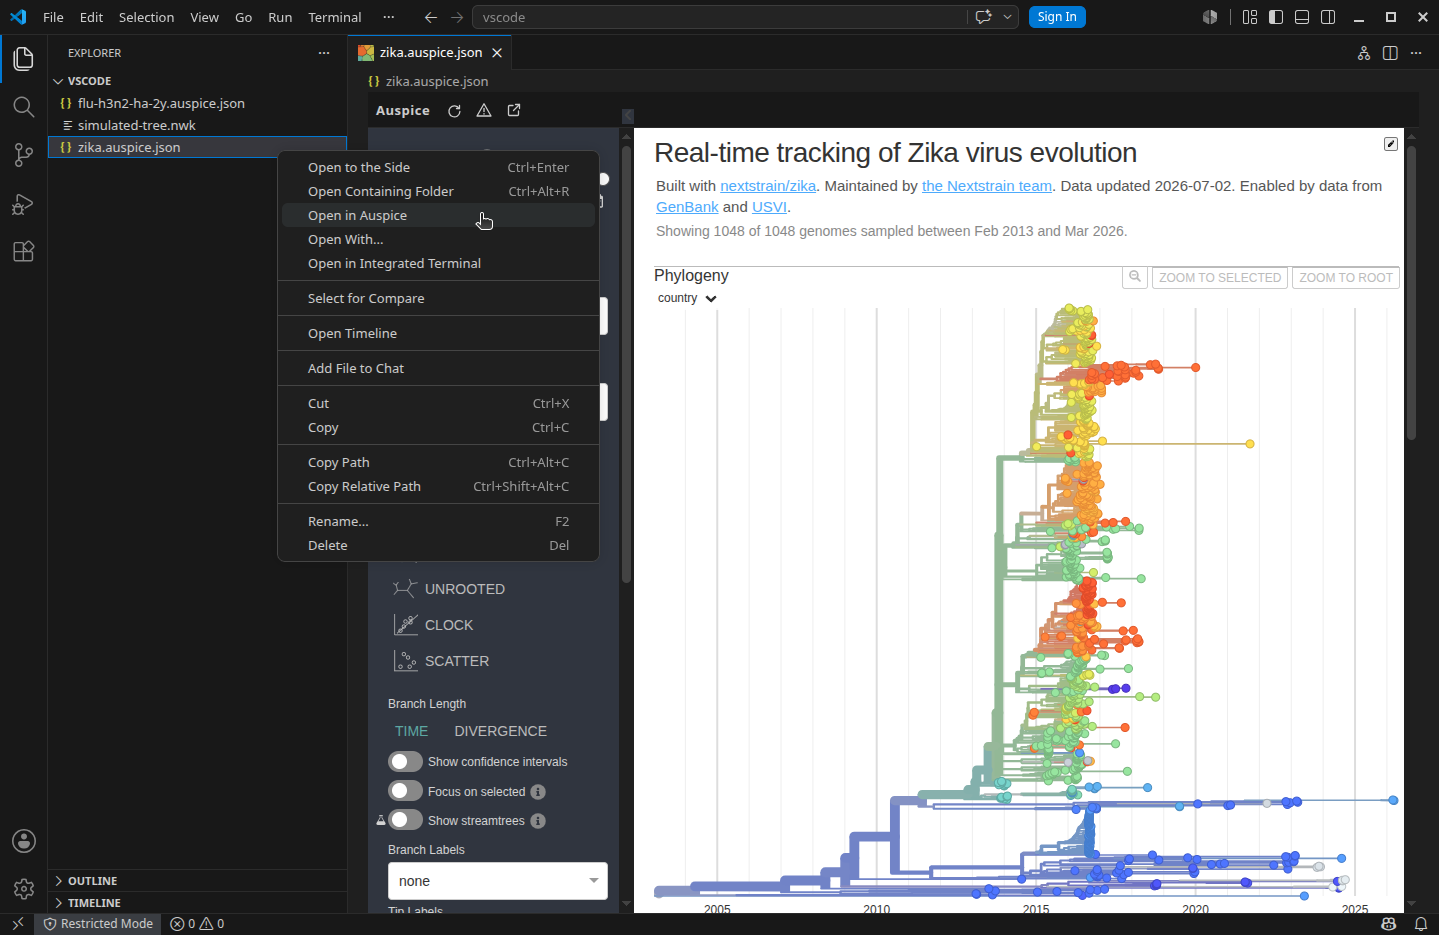Choose Select for Compare menu entry
The width and height of the screenshot is (1439, 935).
pos(438,298)
